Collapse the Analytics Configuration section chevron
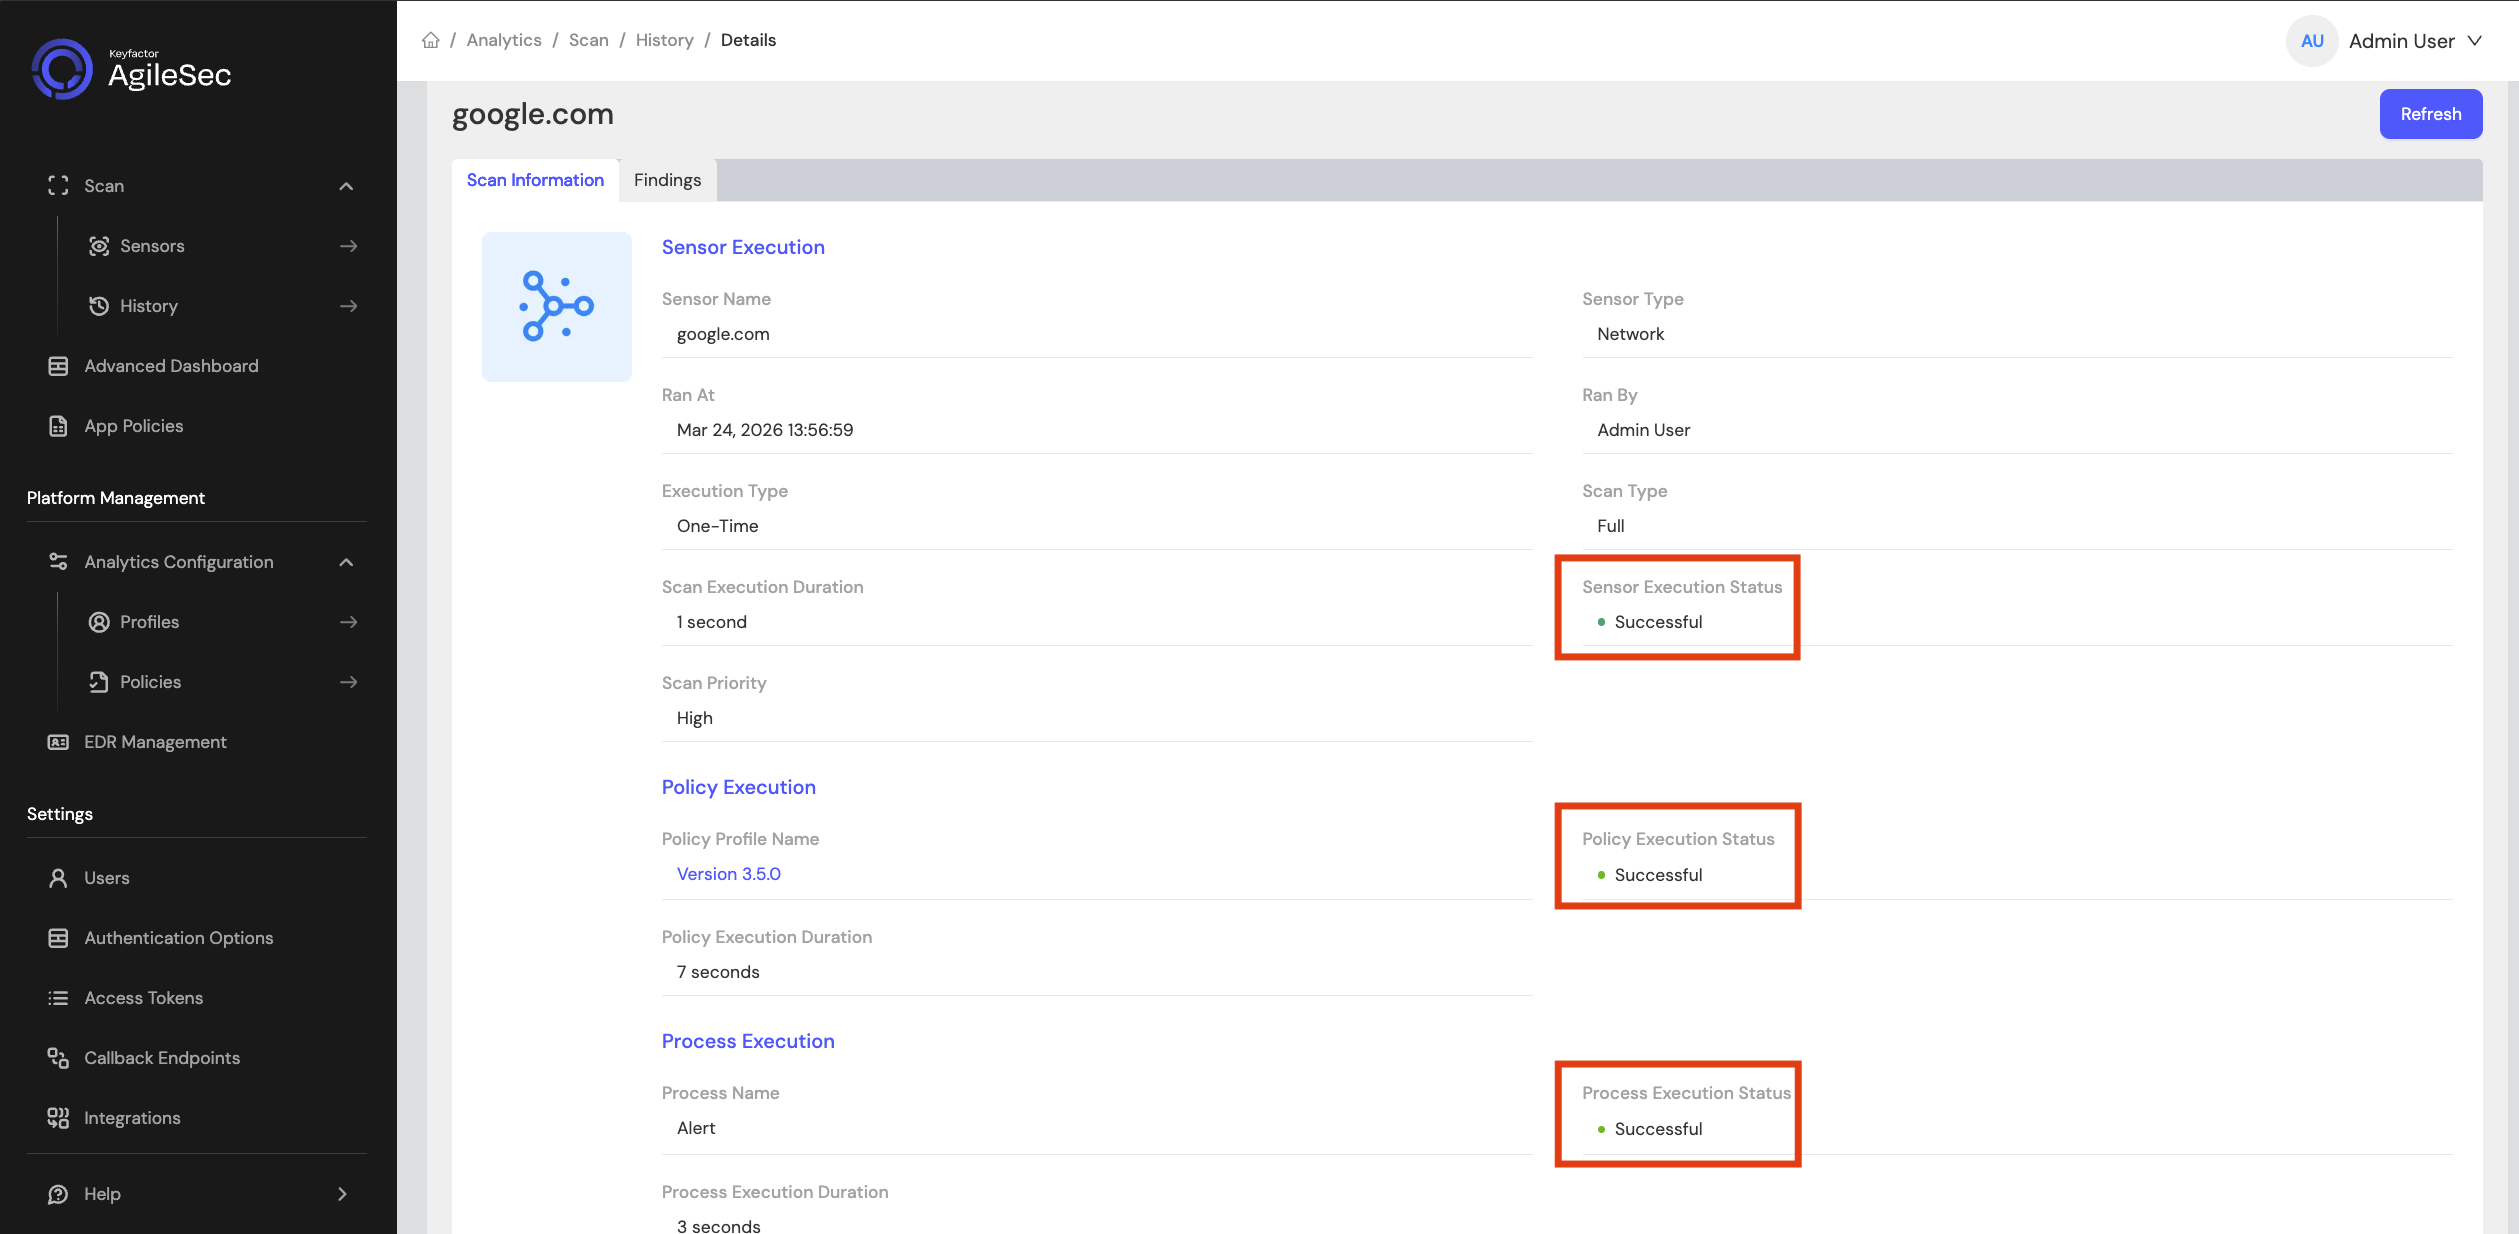The width and height of the screenshot is (2519, 1234). click(x=346, y=562)
